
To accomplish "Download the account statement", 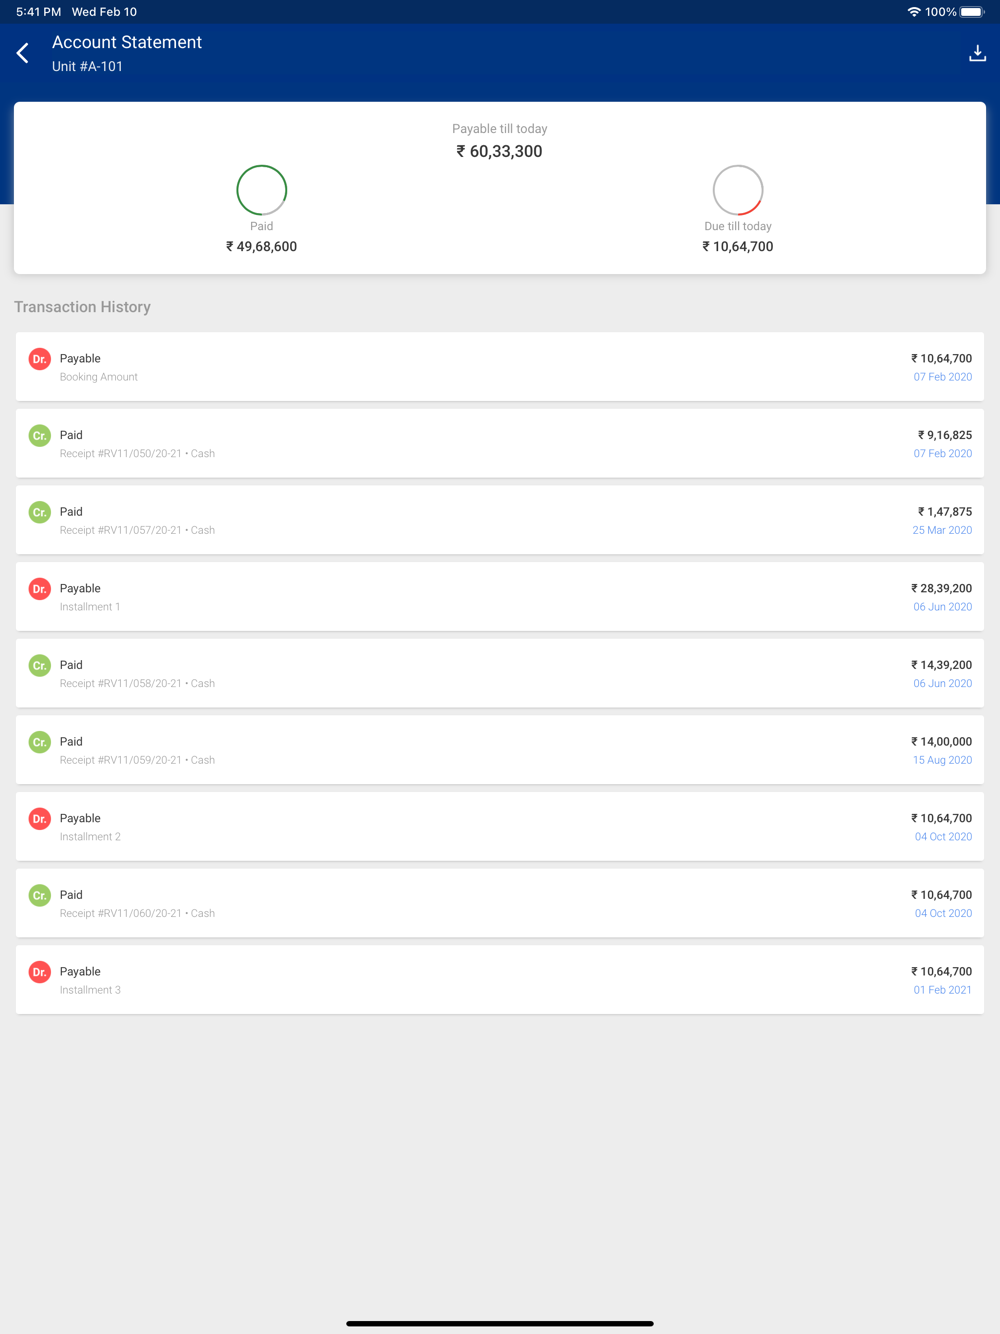I will [x=977, y=53].
